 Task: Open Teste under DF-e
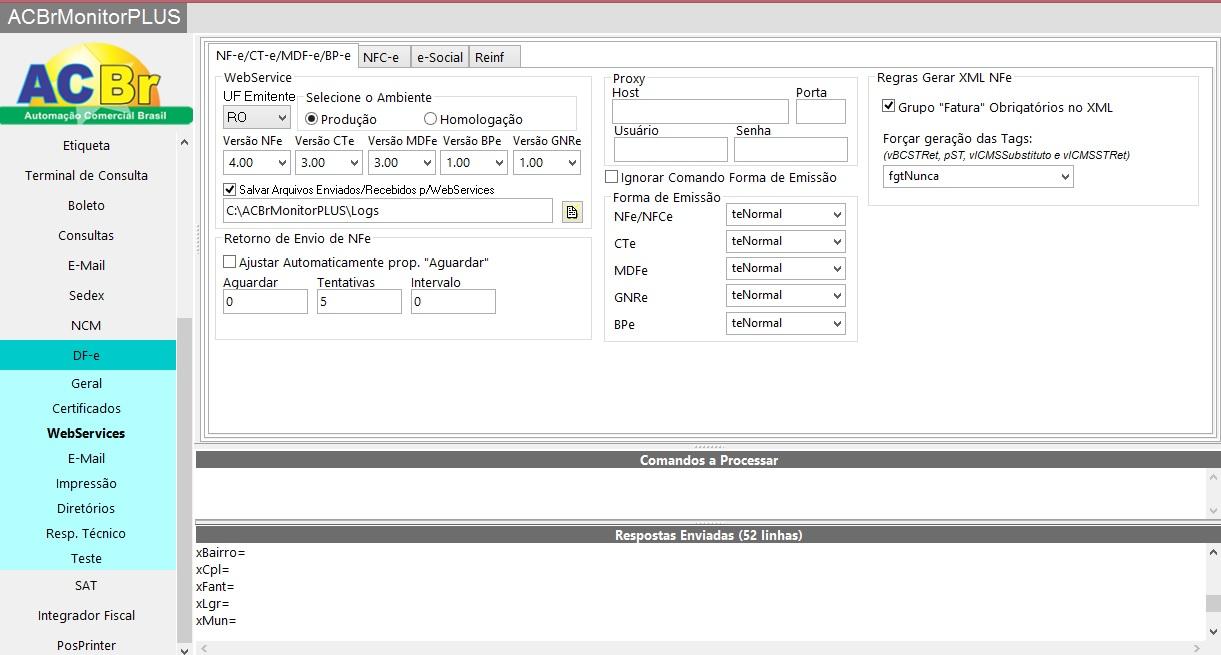(87, 558)
